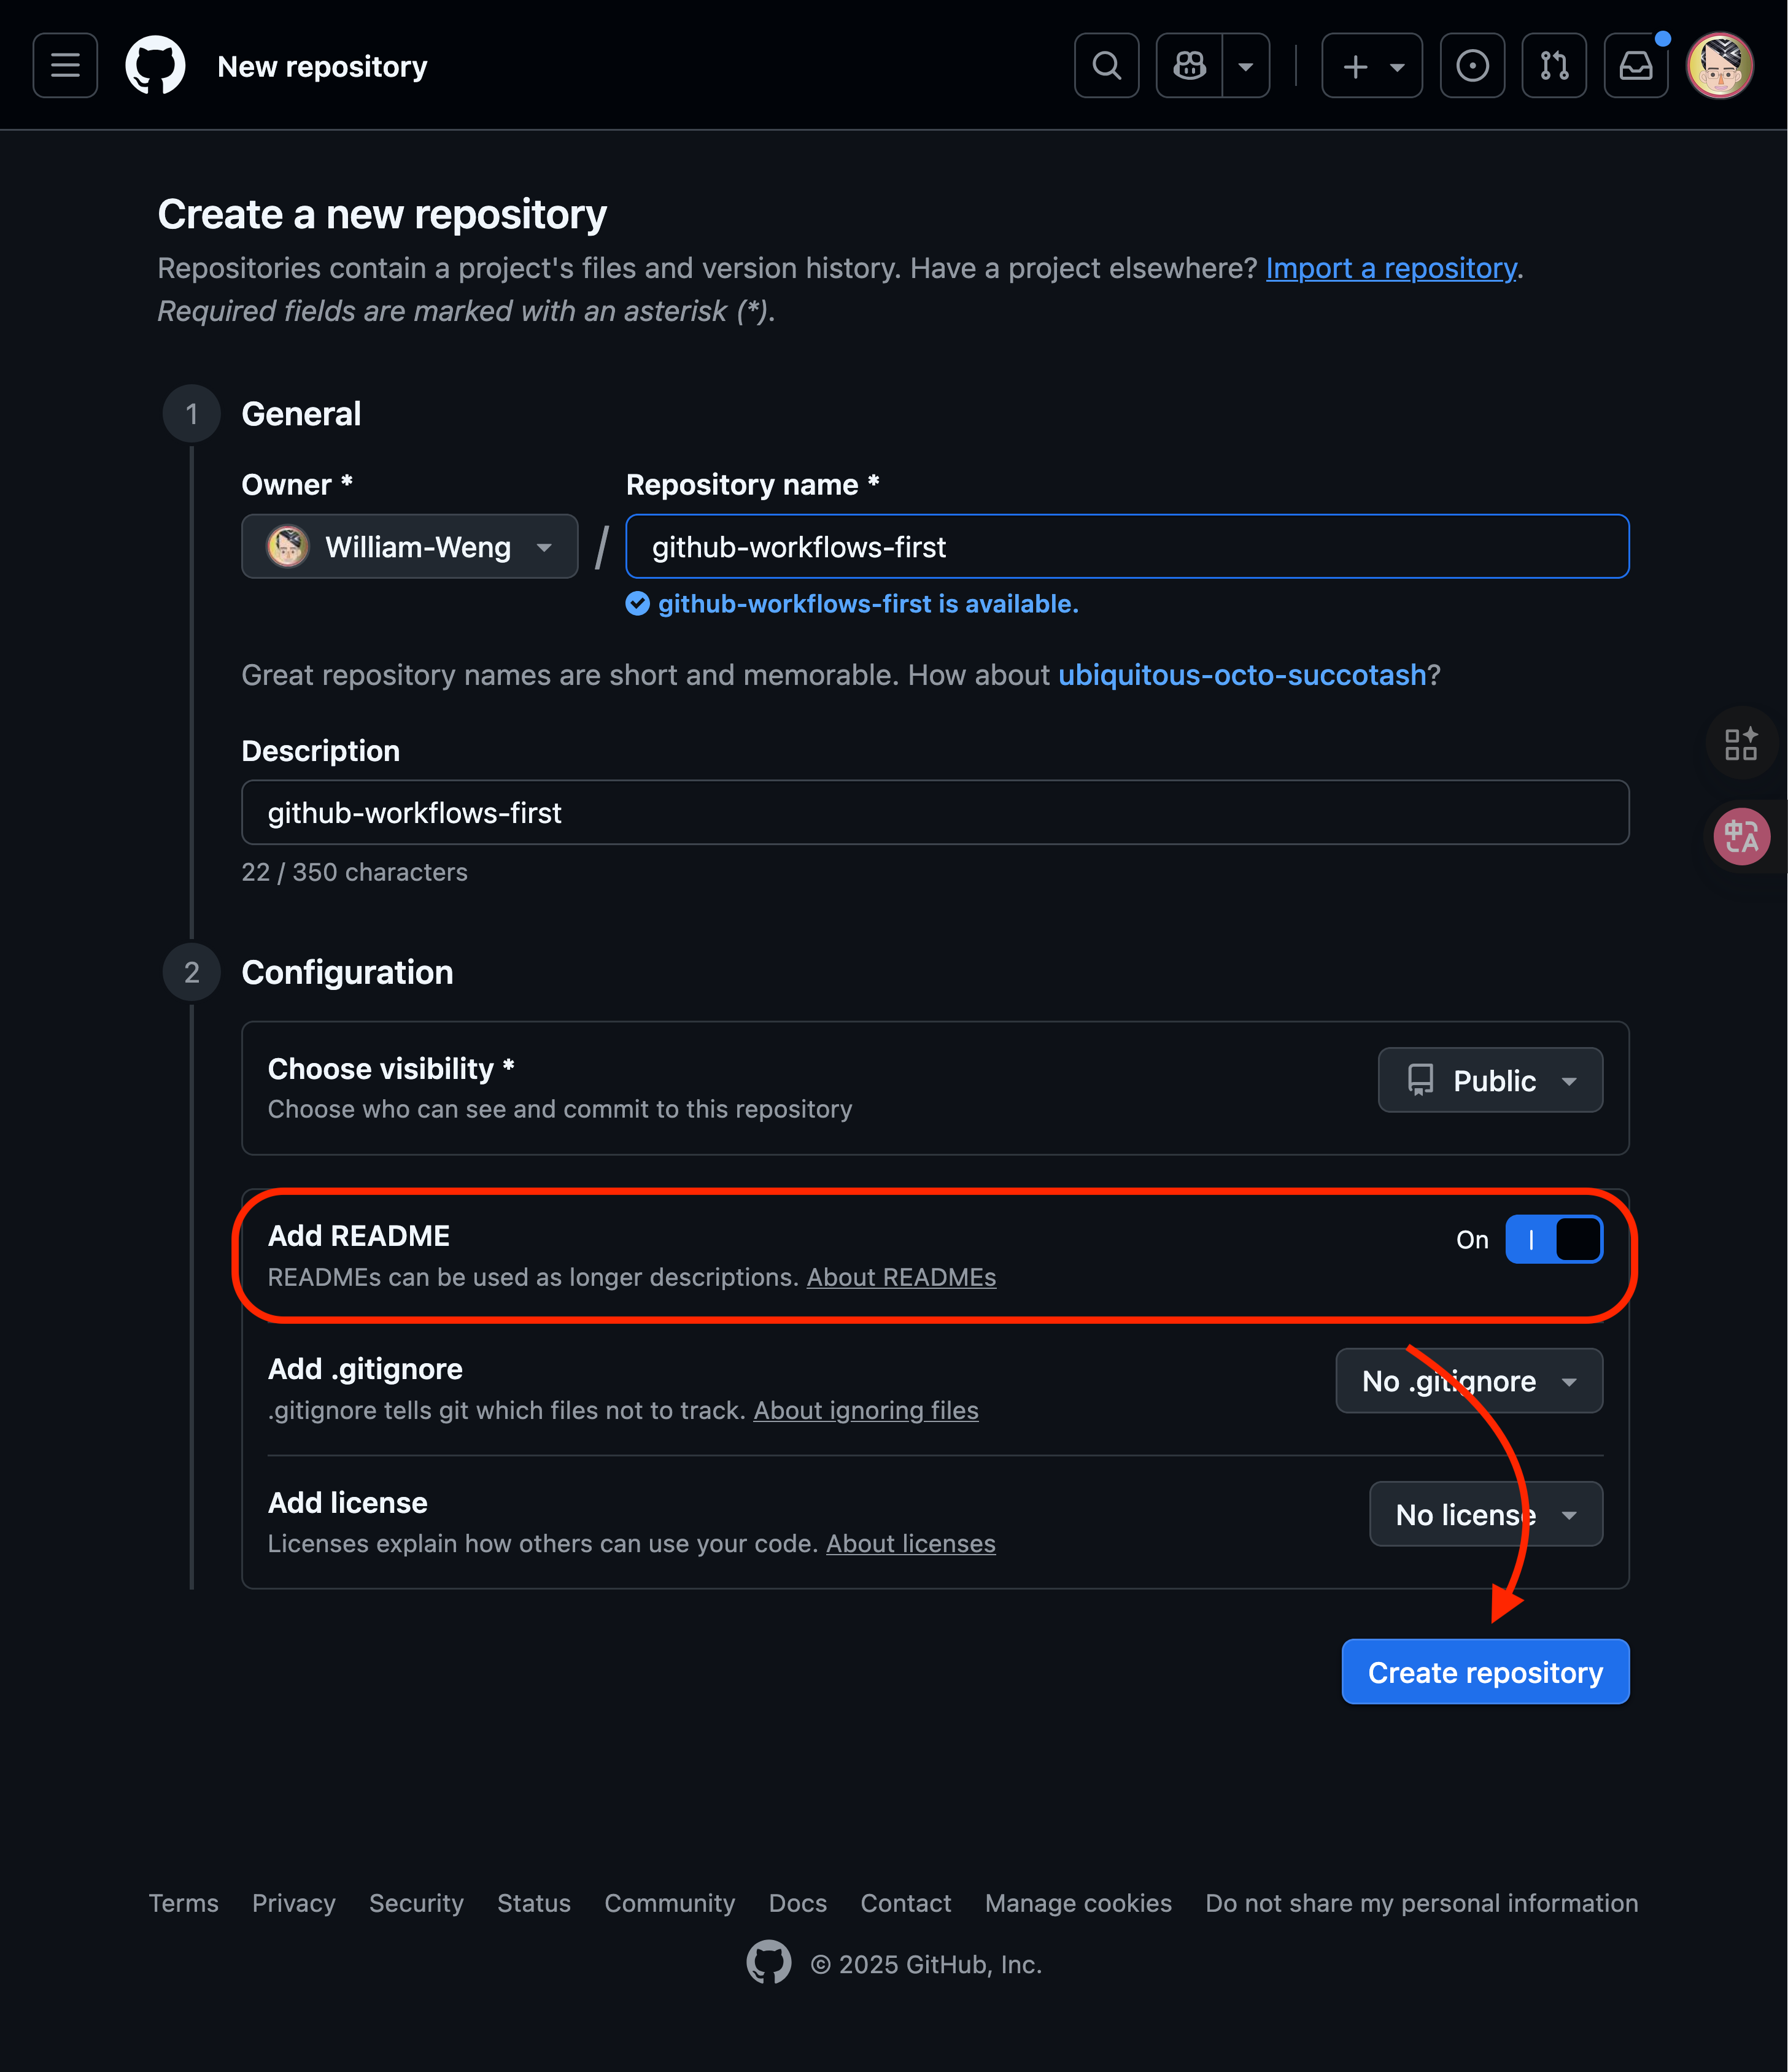Screen dimensions: 1788x2072
Task: Turn off the Add README toggle
Action: point(1554,1240)
